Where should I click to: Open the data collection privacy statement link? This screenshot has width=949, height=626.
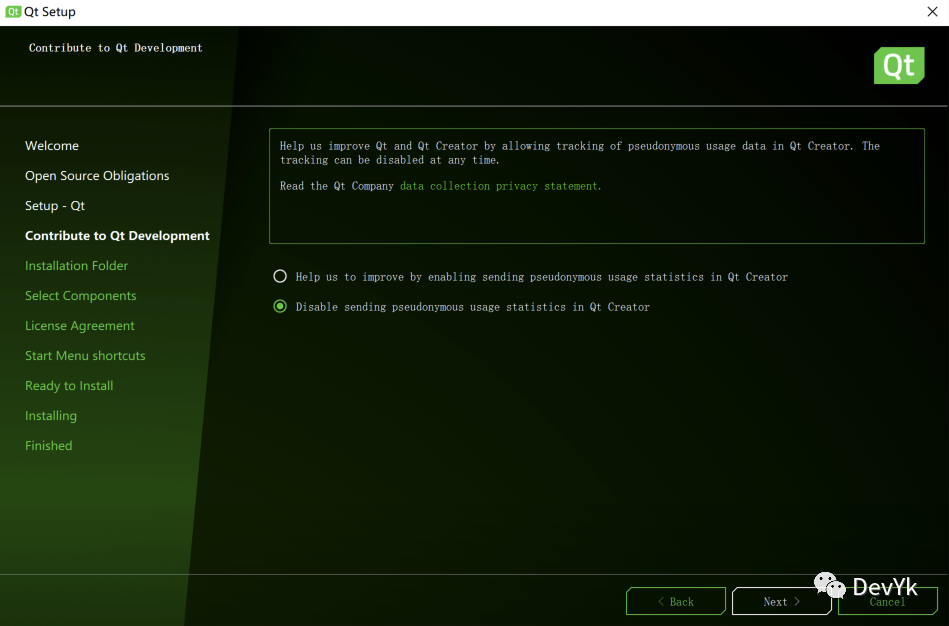pos(501,186)
